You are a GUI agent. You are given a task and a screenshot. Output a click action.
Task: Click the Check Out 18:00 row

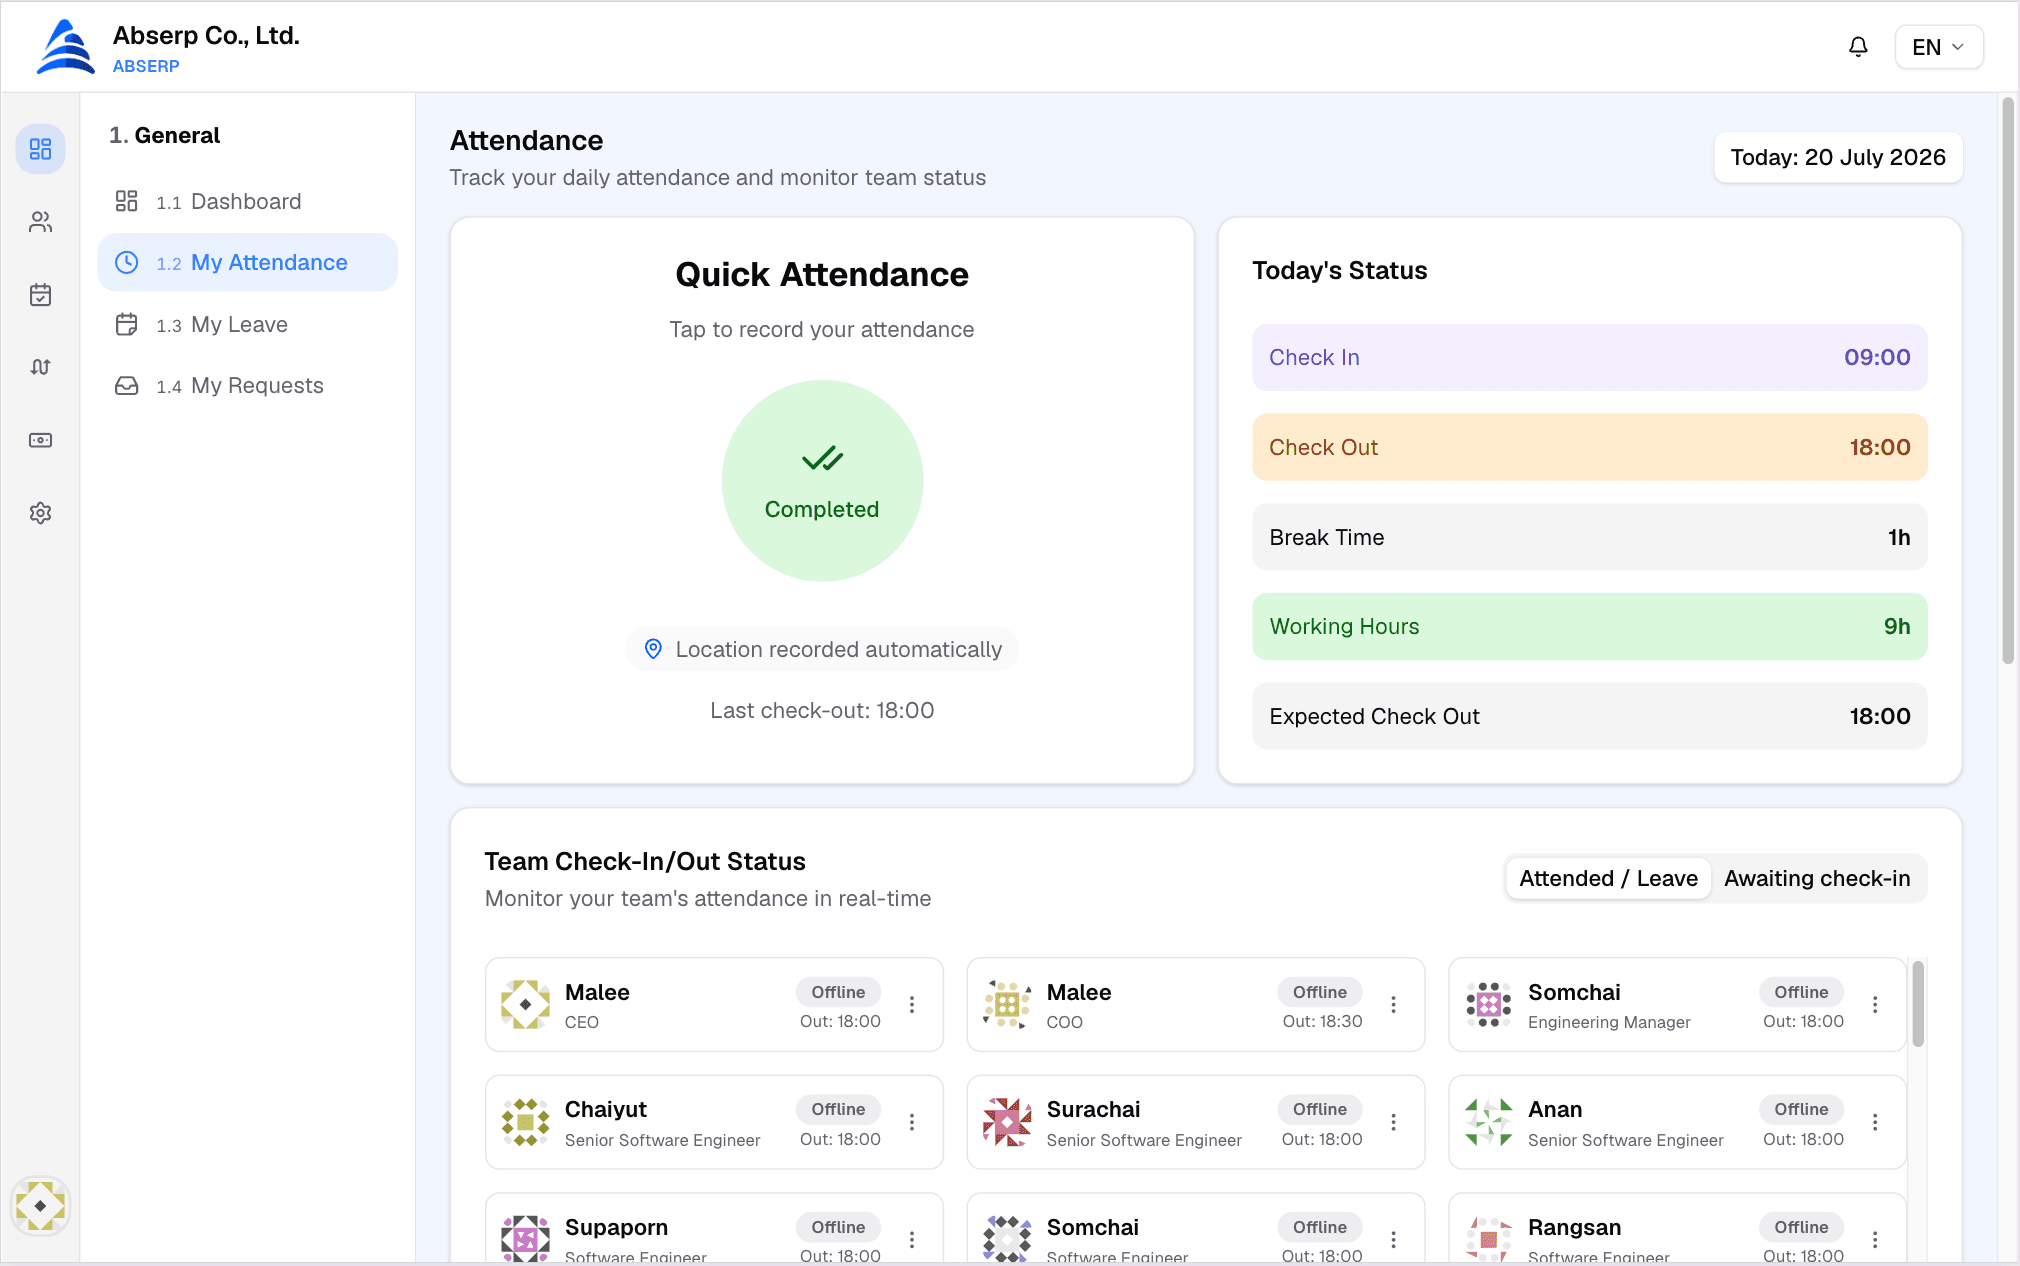(1589, 447)
